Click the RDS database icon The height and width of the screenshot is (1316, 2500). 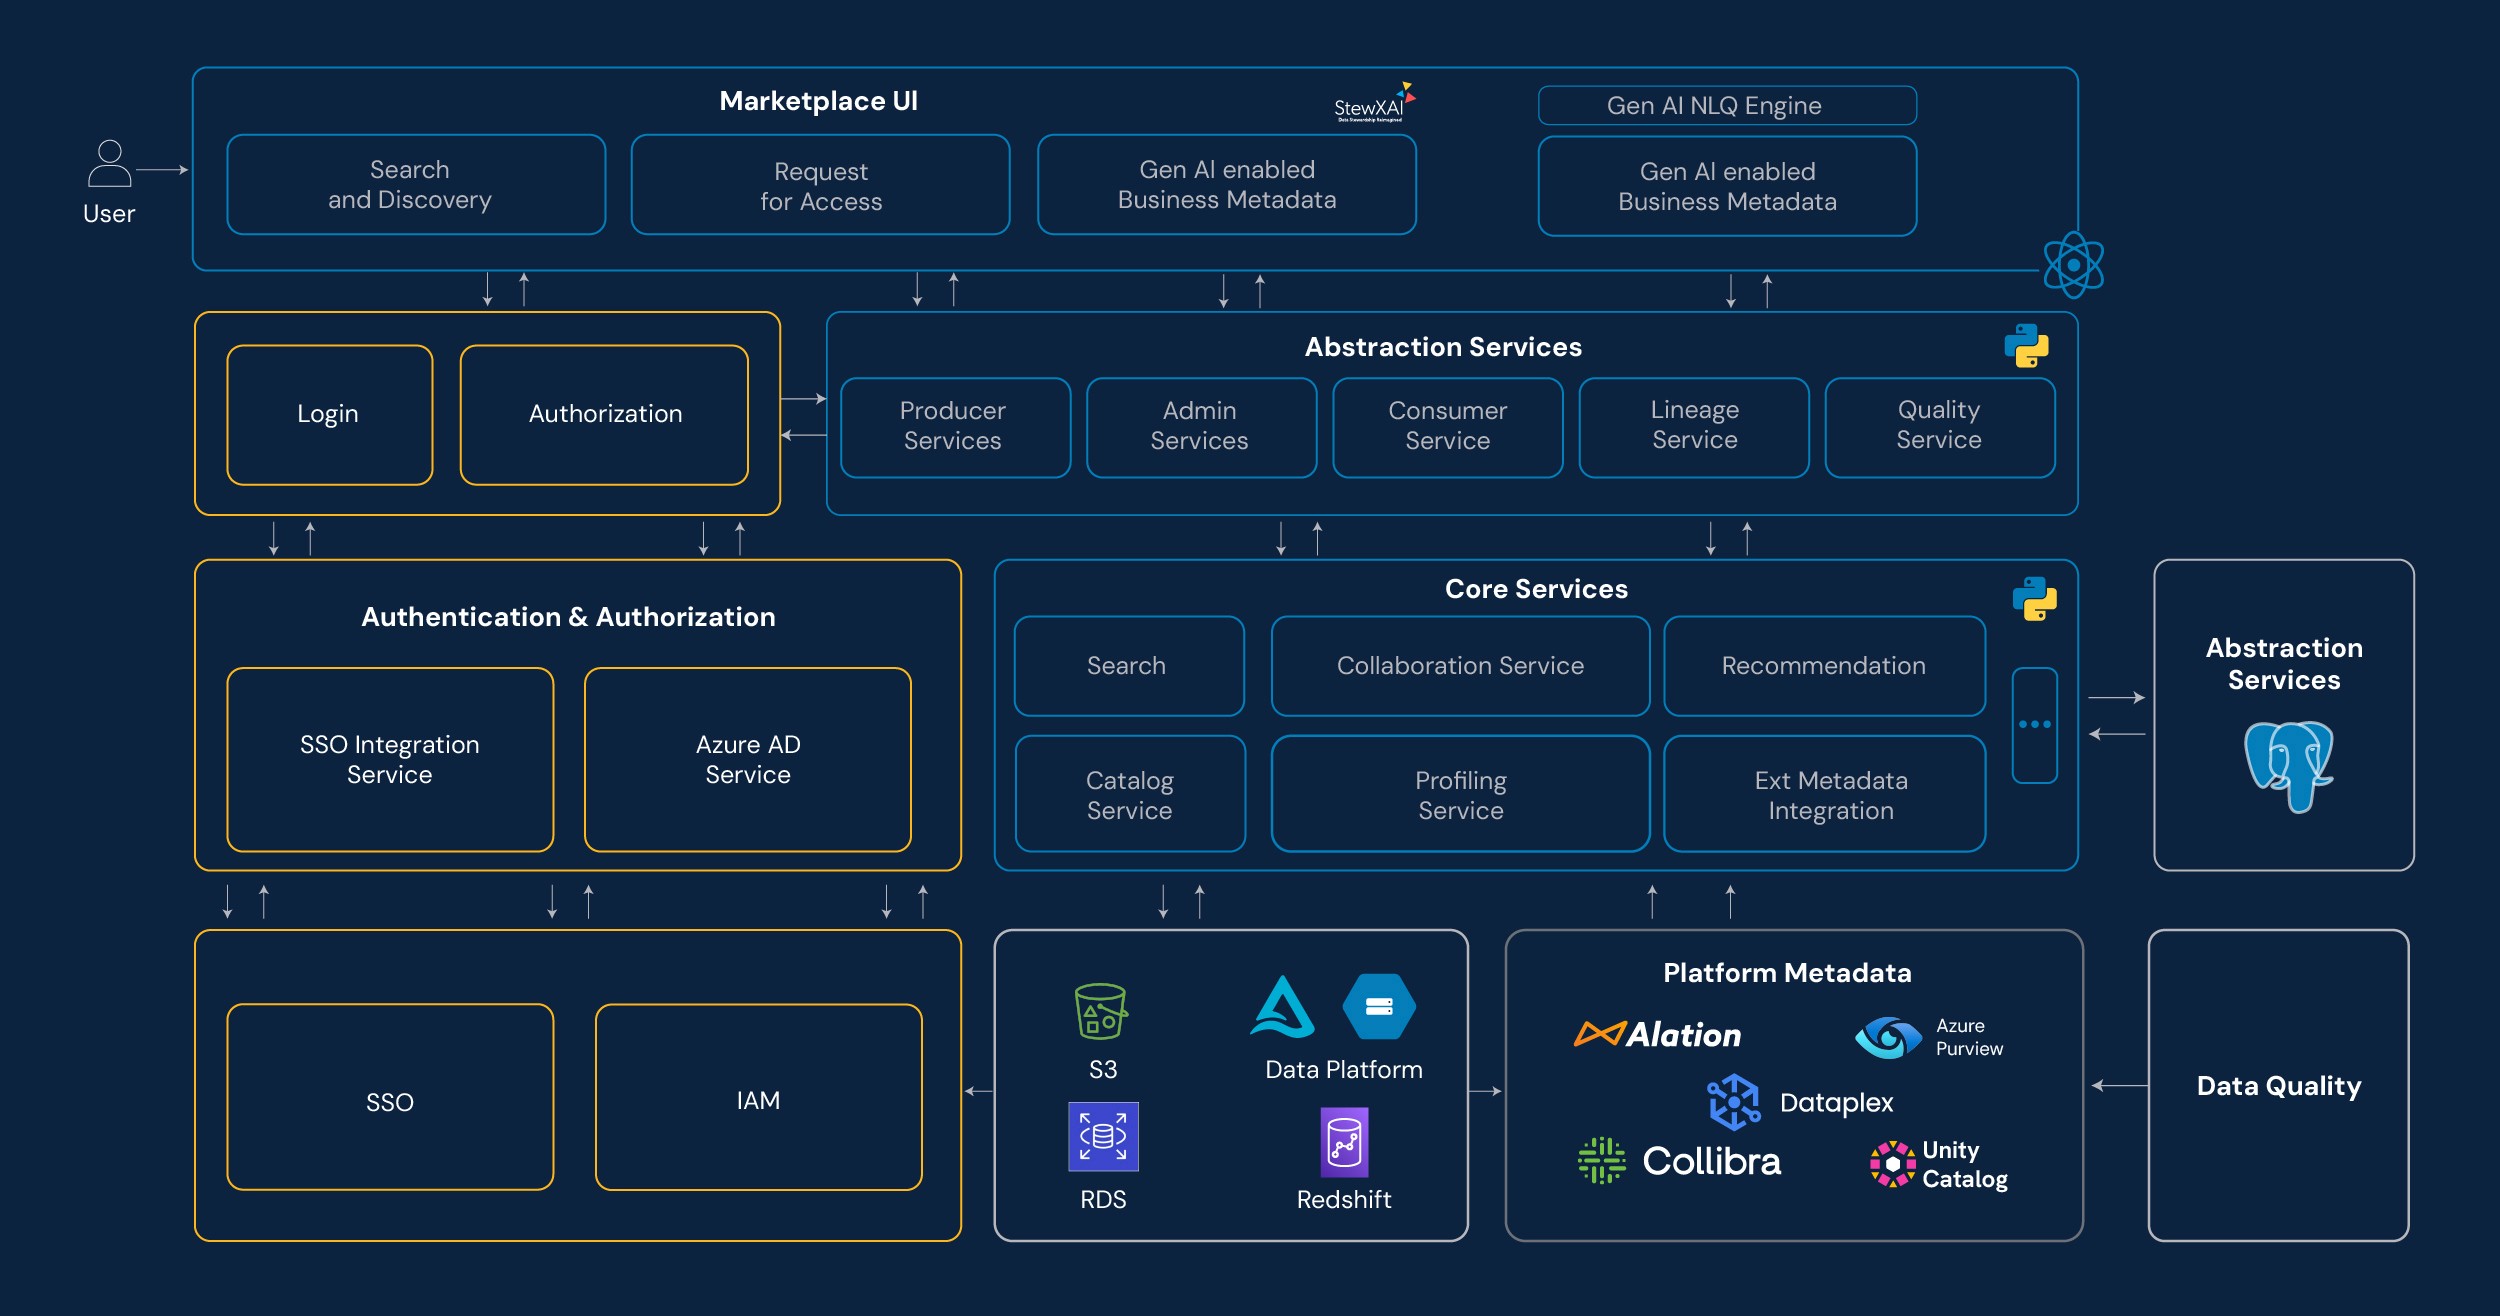click(x=1103, y=1137)
